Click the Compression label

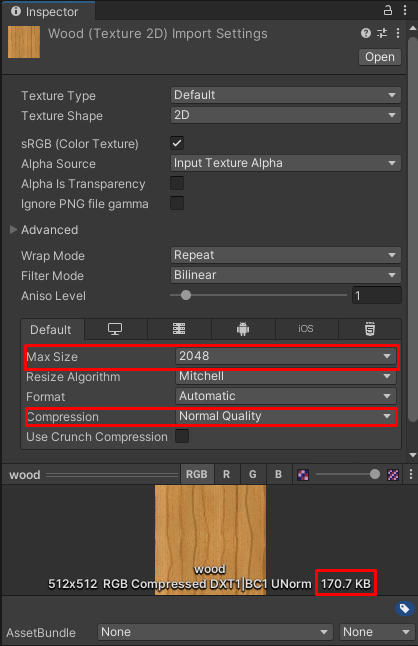point(63,417)
